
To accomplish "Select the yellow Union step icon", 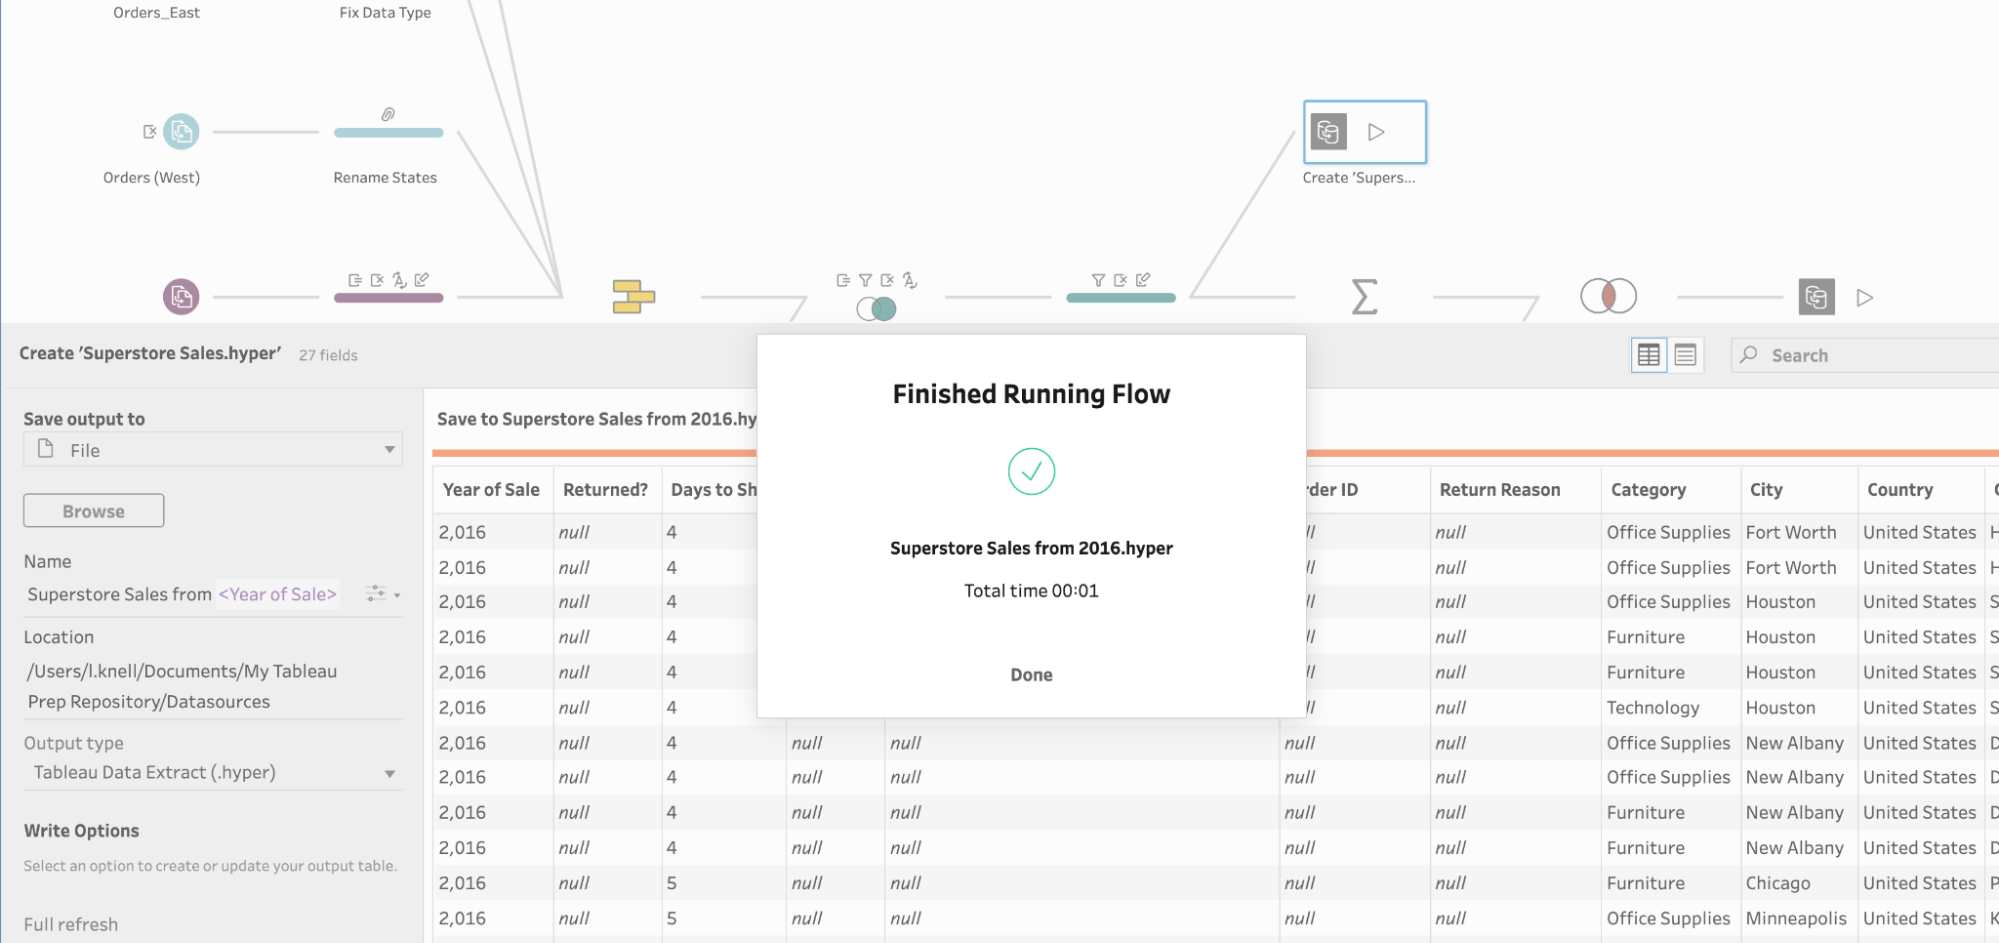I will tap(633, 297).
